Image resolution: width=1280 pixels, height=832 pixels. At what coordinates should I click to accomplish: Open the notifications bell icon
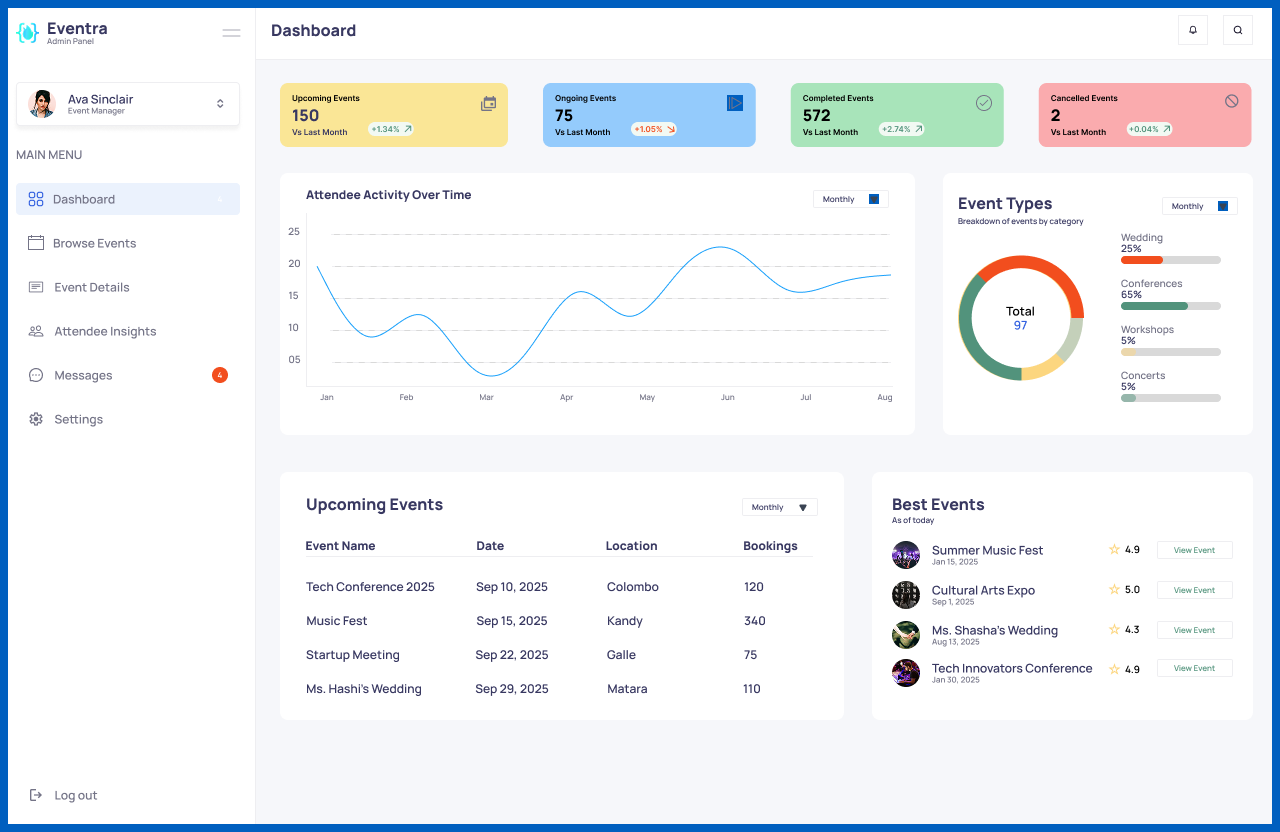click(1192, 30)
